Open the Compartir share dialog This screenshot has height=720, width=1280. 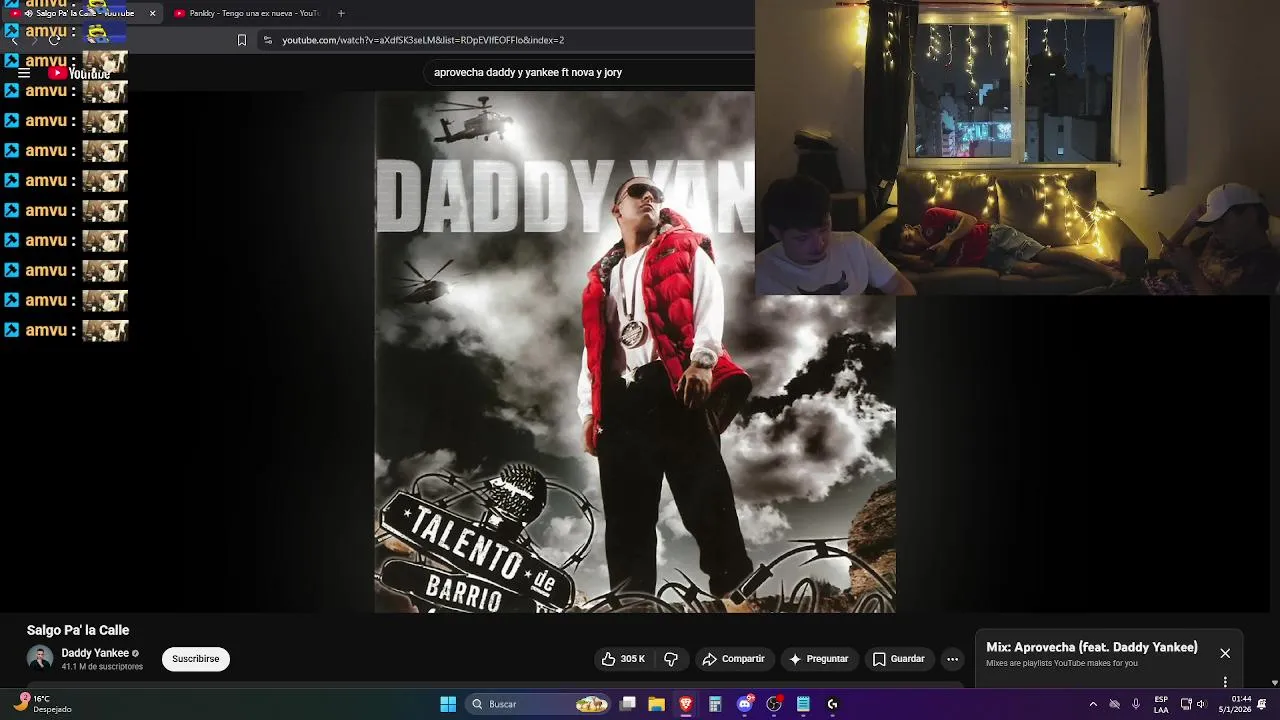pos(733,659)
